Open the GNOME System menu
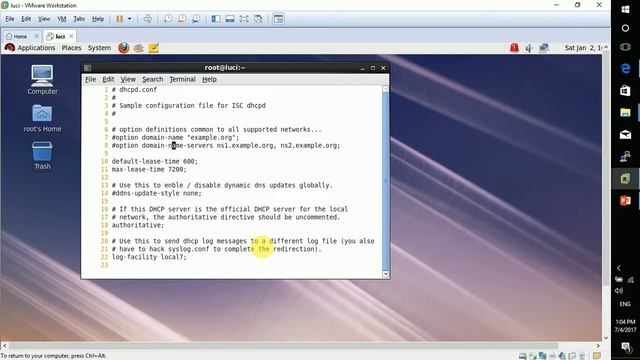The width and height of the screenshot is (640, 360). coord(99,48)
